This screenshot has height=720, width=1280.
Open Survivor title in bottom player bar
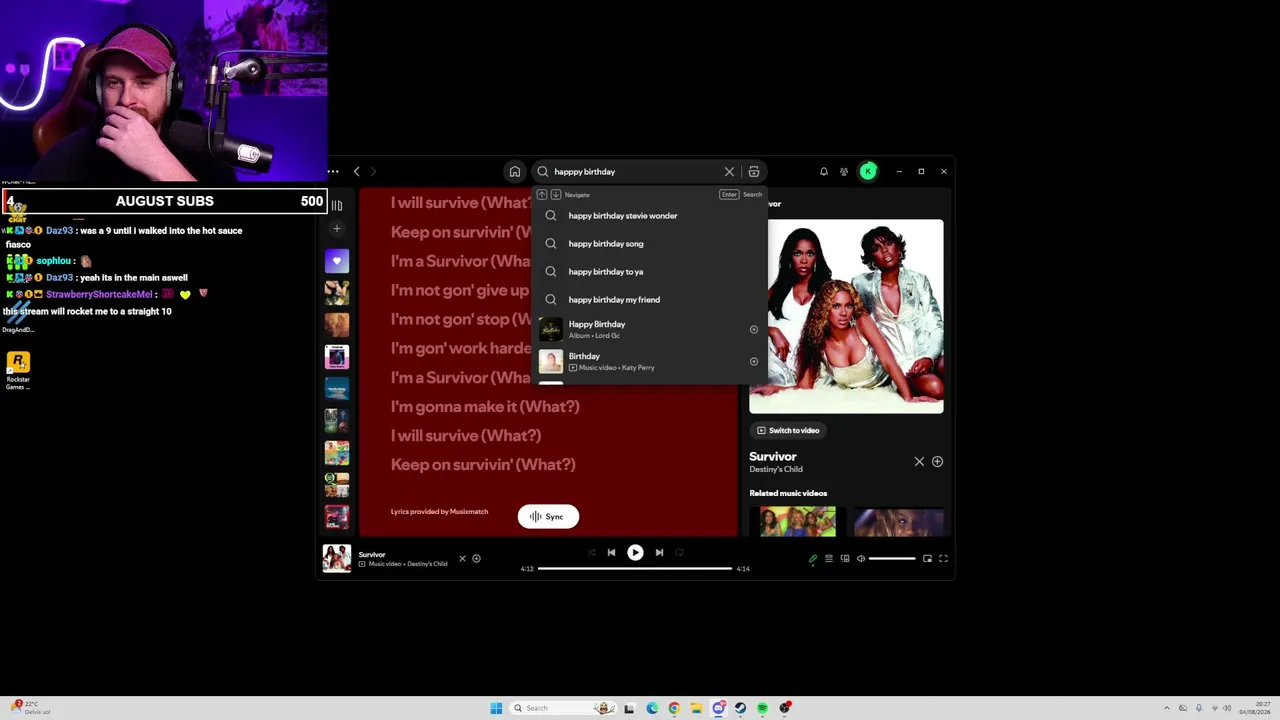pyautogui.click(x=372, y=555)
